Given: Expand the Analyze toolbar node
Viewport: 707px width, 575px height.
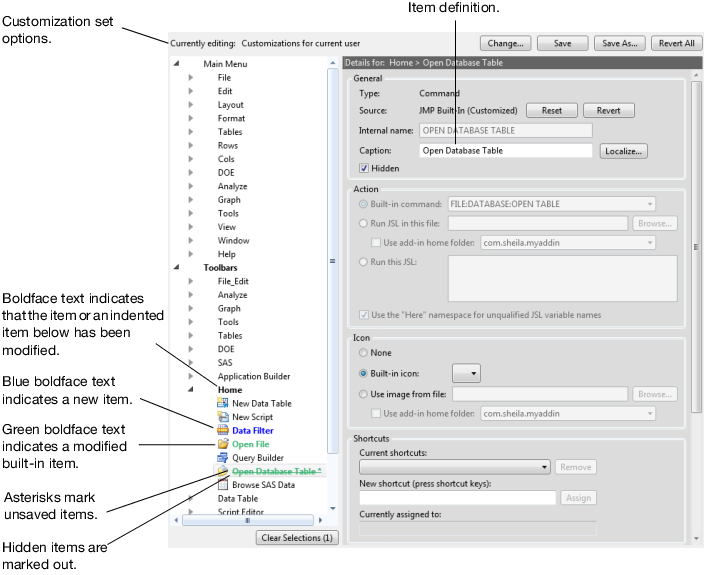Looking at the screenshot, I should pyautogui.click(x=190, y=295).
